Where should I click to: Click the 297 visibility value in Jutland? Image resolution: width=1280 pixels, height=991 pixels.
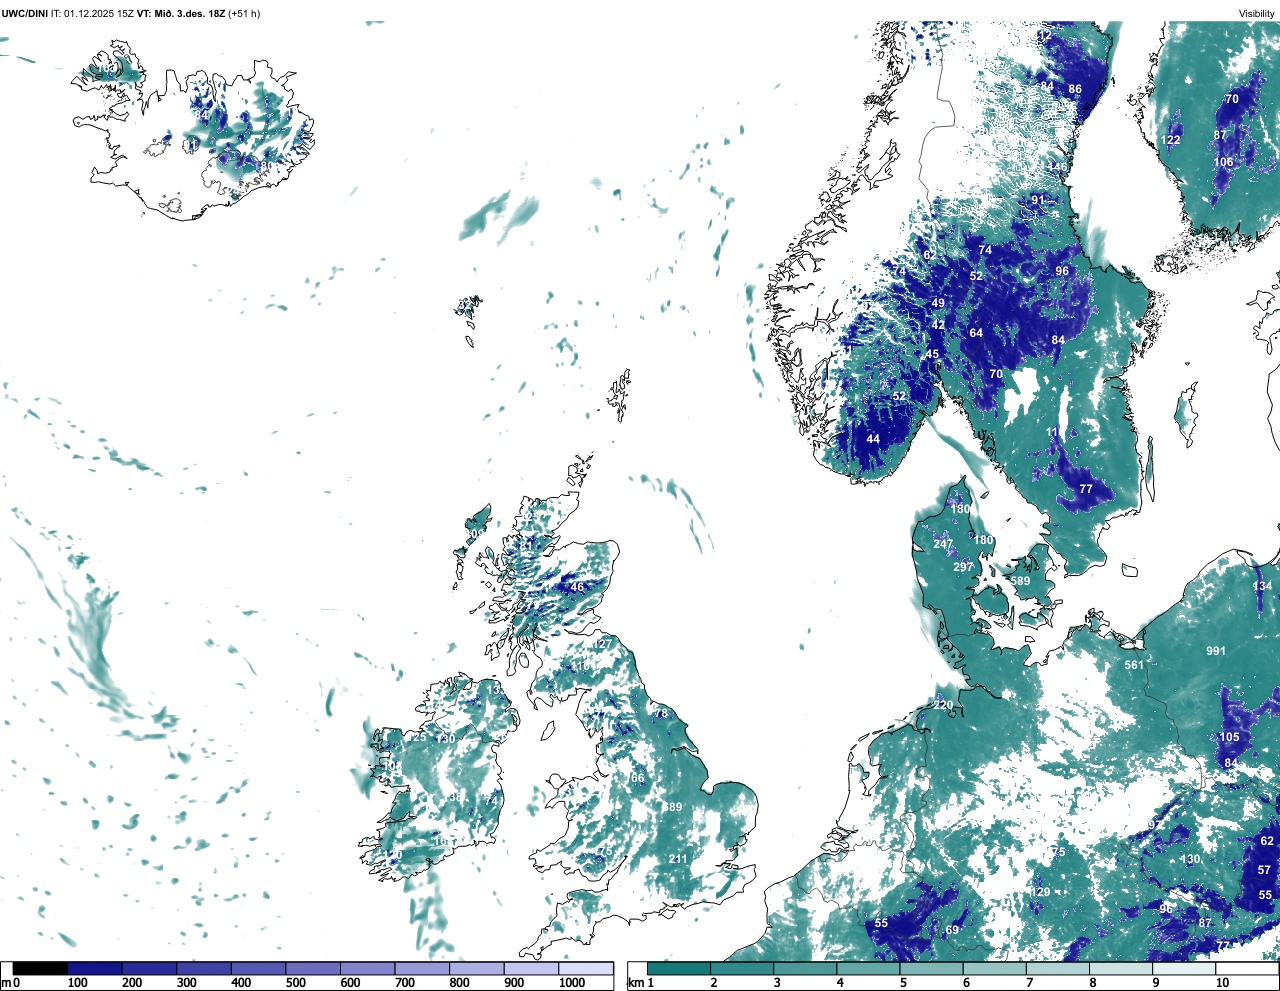pyautogui.click(x=963, y=567)
